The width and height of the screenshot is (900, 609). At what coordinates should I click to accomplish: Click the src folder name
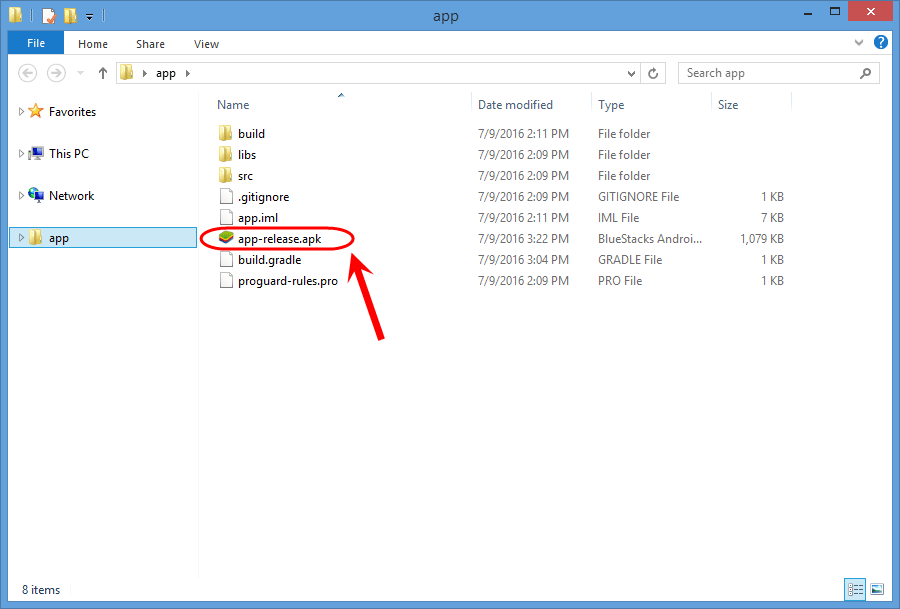coord(245,176)
